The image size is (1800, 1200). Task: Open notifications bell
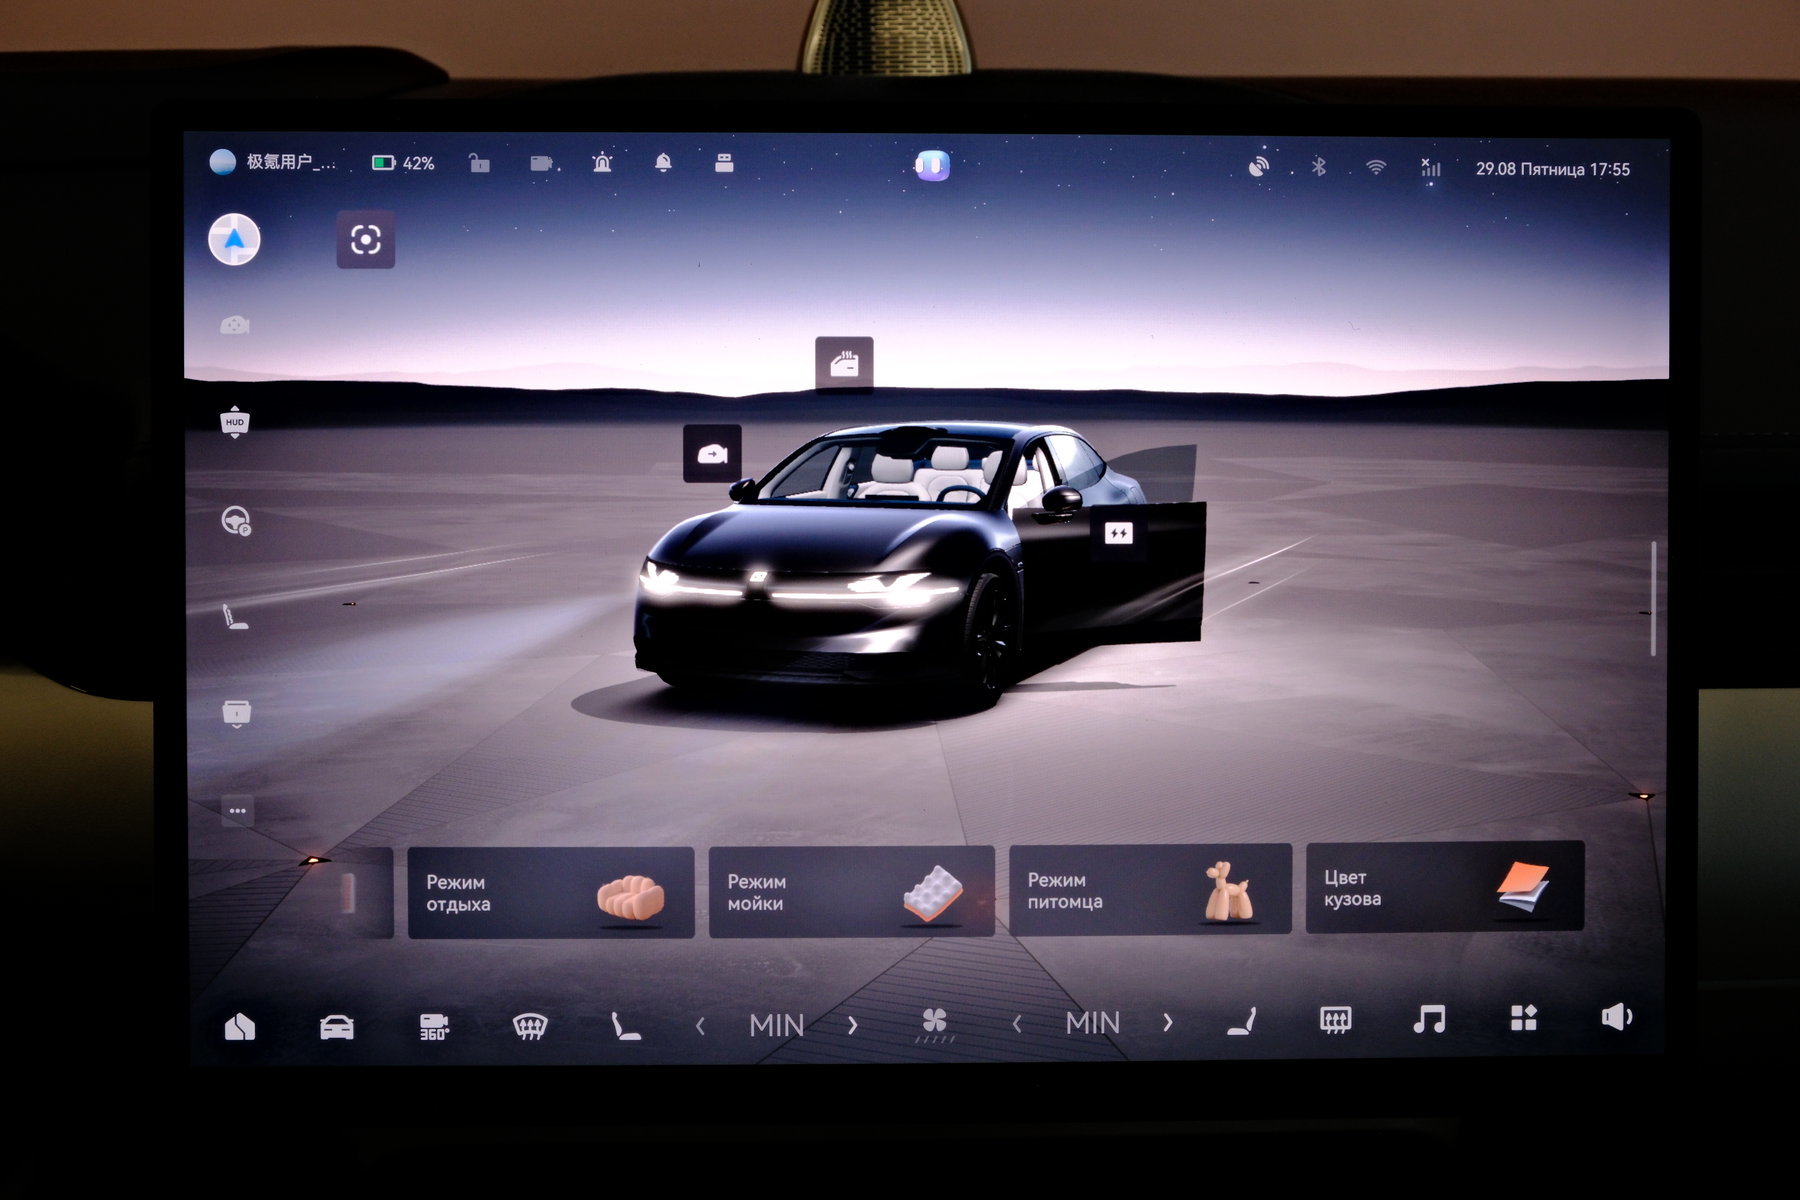pos(662,163)
